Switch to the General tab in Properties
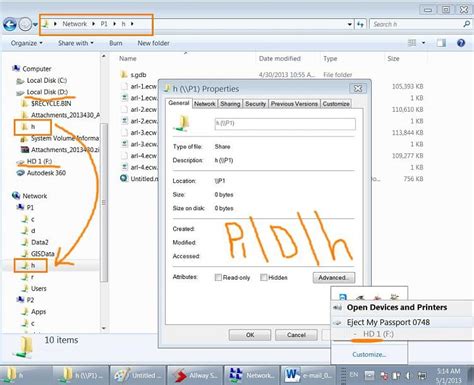 (179, 103)
